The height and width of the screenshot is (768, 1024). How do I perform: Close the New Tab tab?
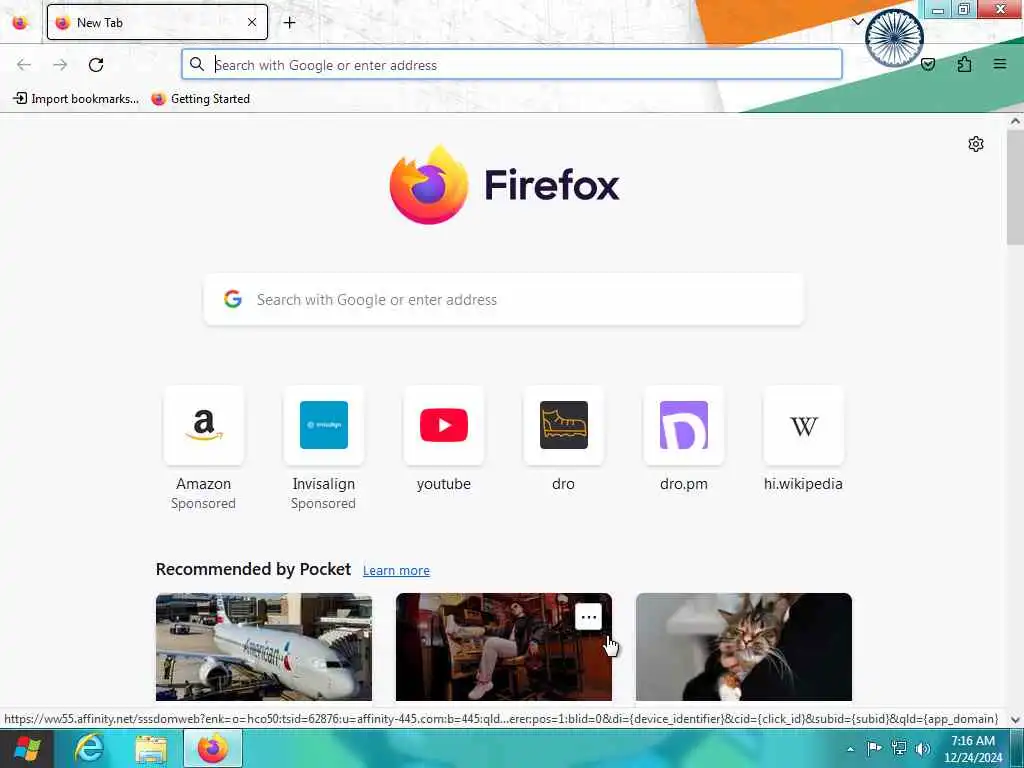click(252, 22)
